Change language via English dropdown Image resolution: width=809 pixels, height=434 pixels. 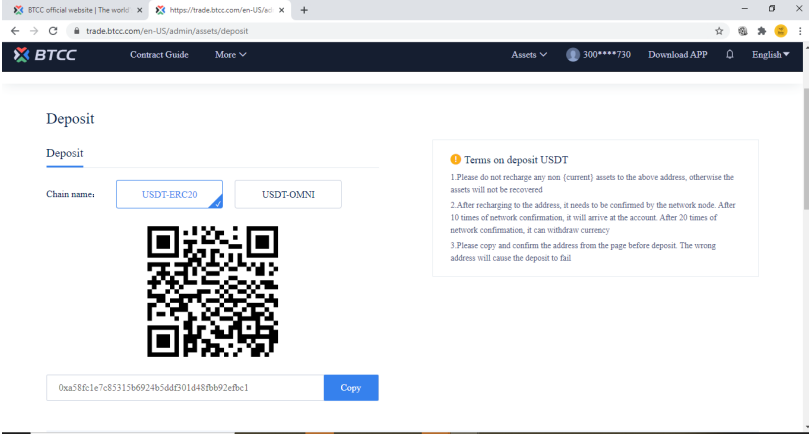770,55
